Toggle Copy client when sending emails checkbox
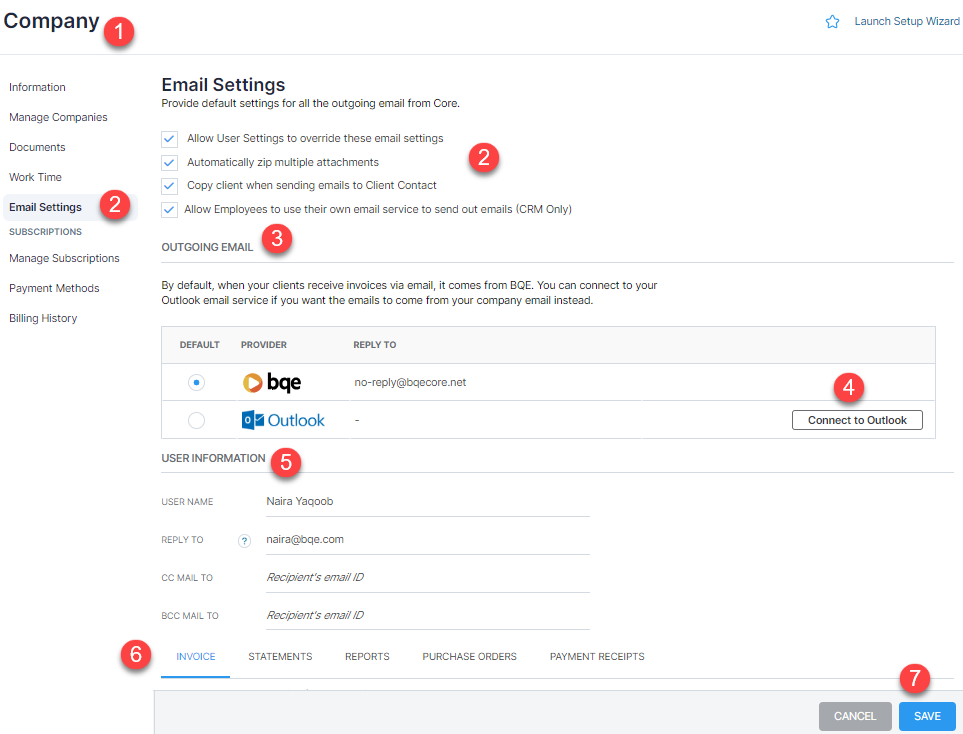 pyautogui.click(x=170, y=185)
